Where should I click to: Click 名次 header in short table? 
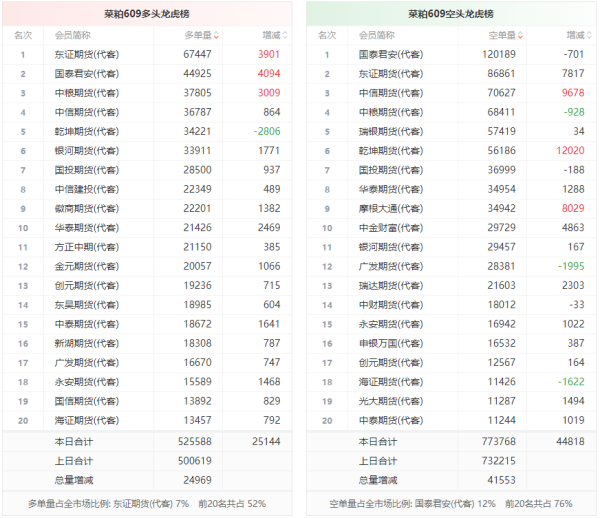[327, 36]
